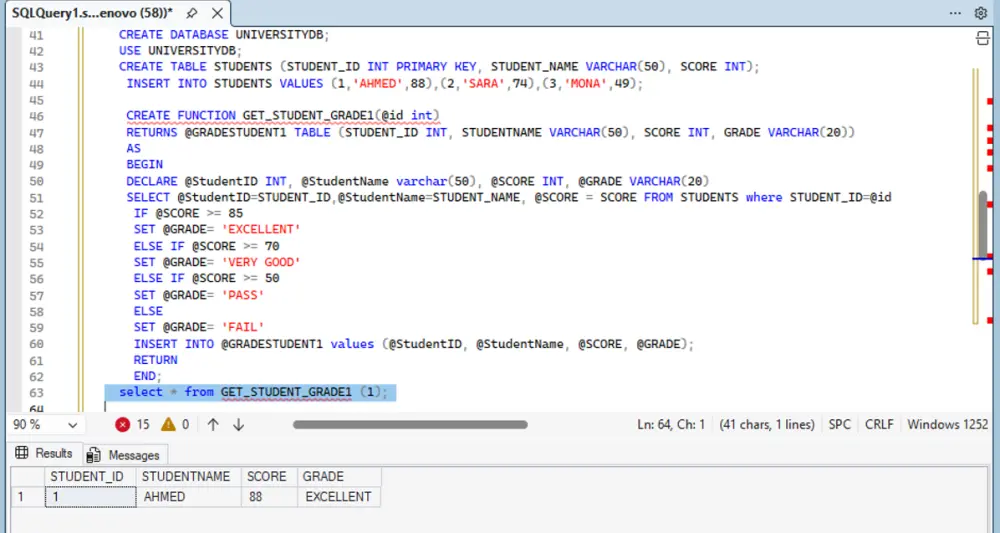
Task: Click the Ln: 64, Ch: 1 indicator
Action: 671,425
